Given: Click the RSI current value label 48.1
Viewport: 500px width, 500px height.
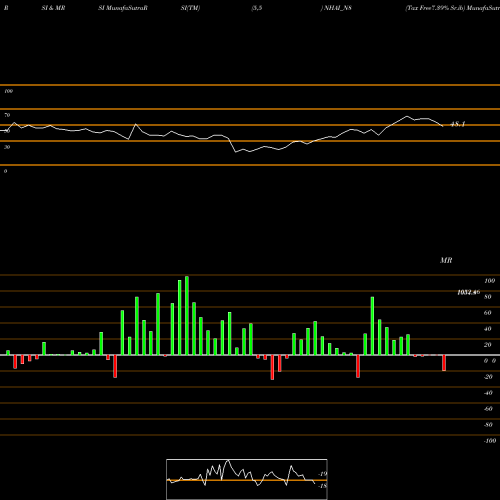Looking at the screenshot, I should click(x=458, y=124).
